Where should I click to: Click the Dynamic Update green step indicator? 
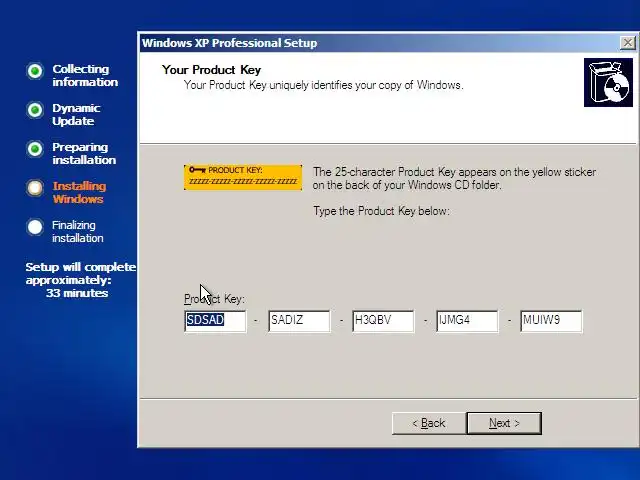pos(35,110)
